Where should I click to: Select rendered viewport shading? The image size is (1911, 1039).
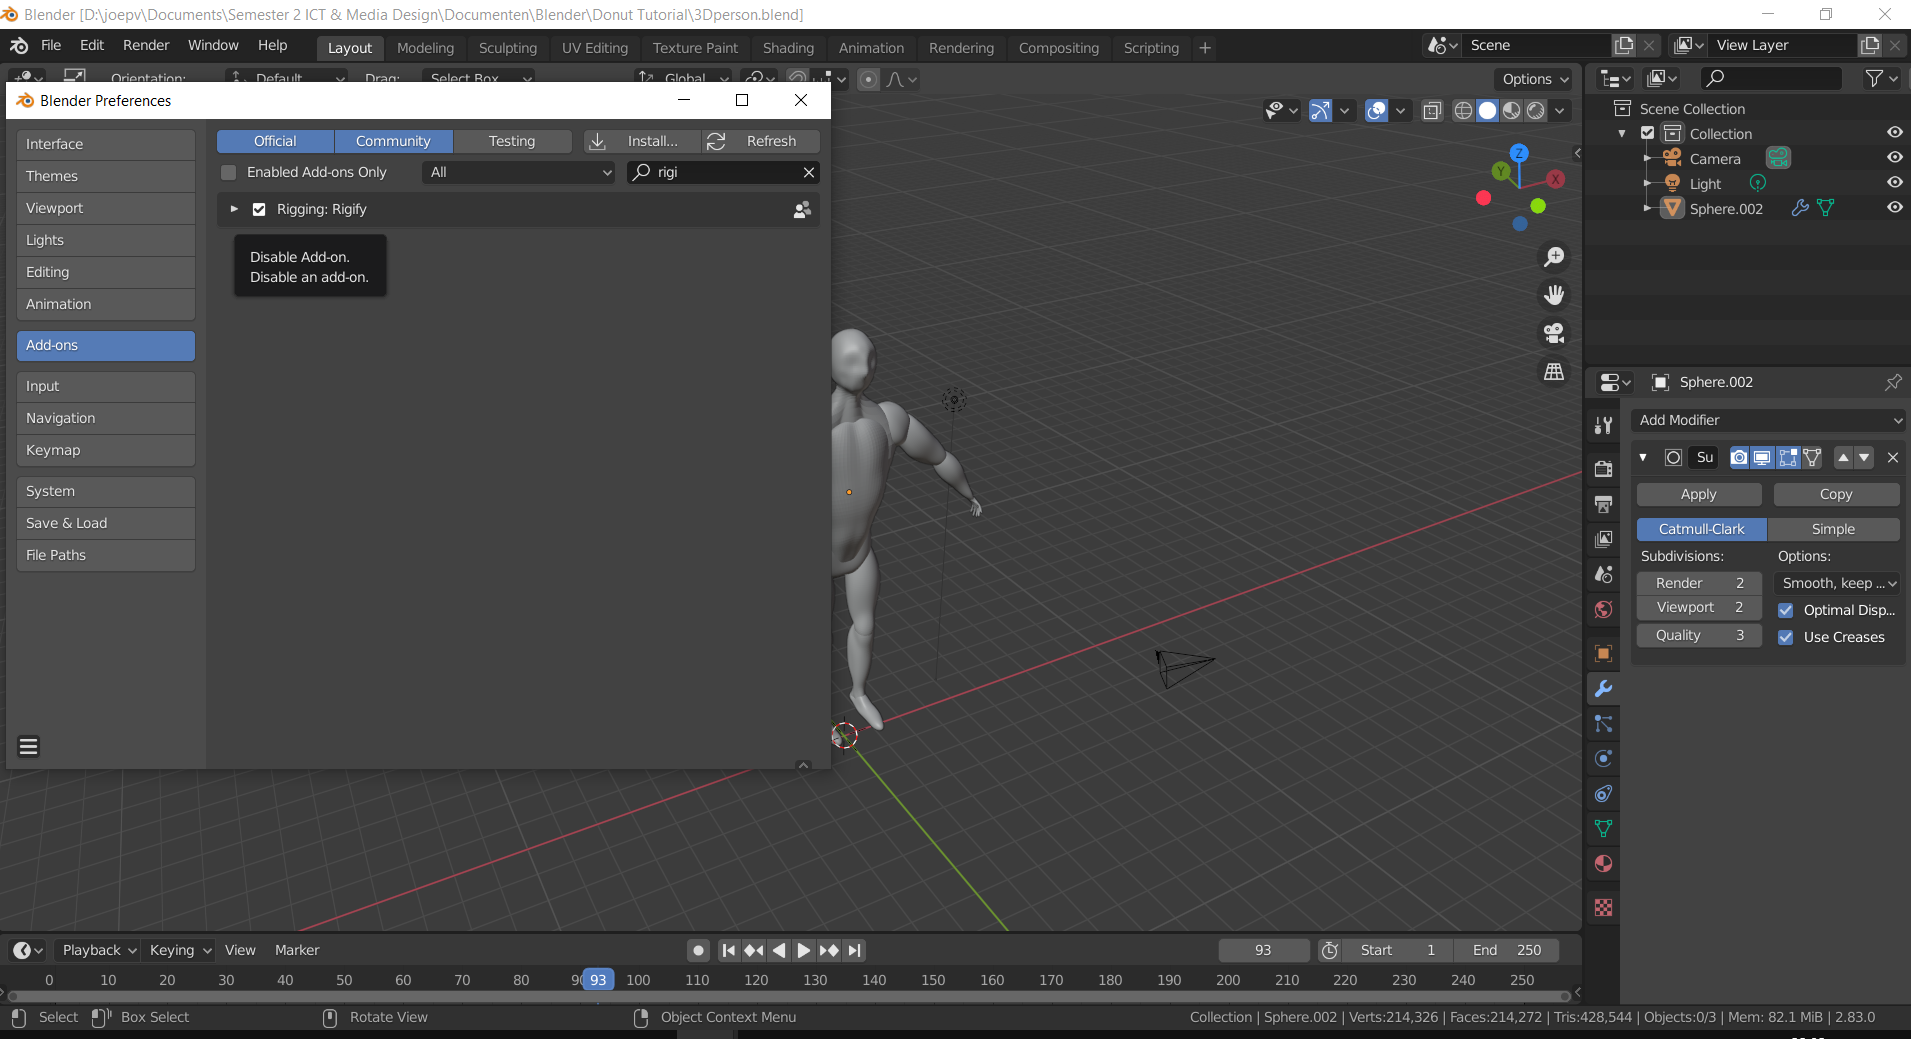pos(1536,110)
